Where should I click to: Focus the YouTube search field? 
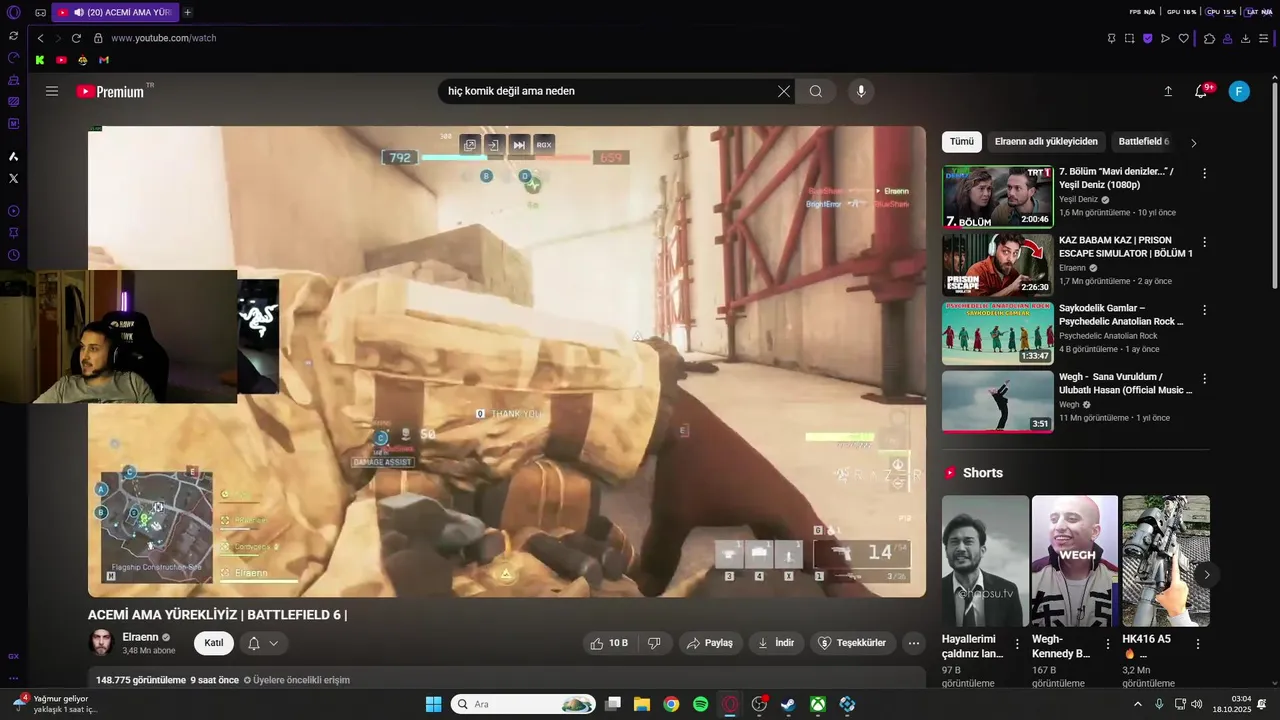coord(608,91)
